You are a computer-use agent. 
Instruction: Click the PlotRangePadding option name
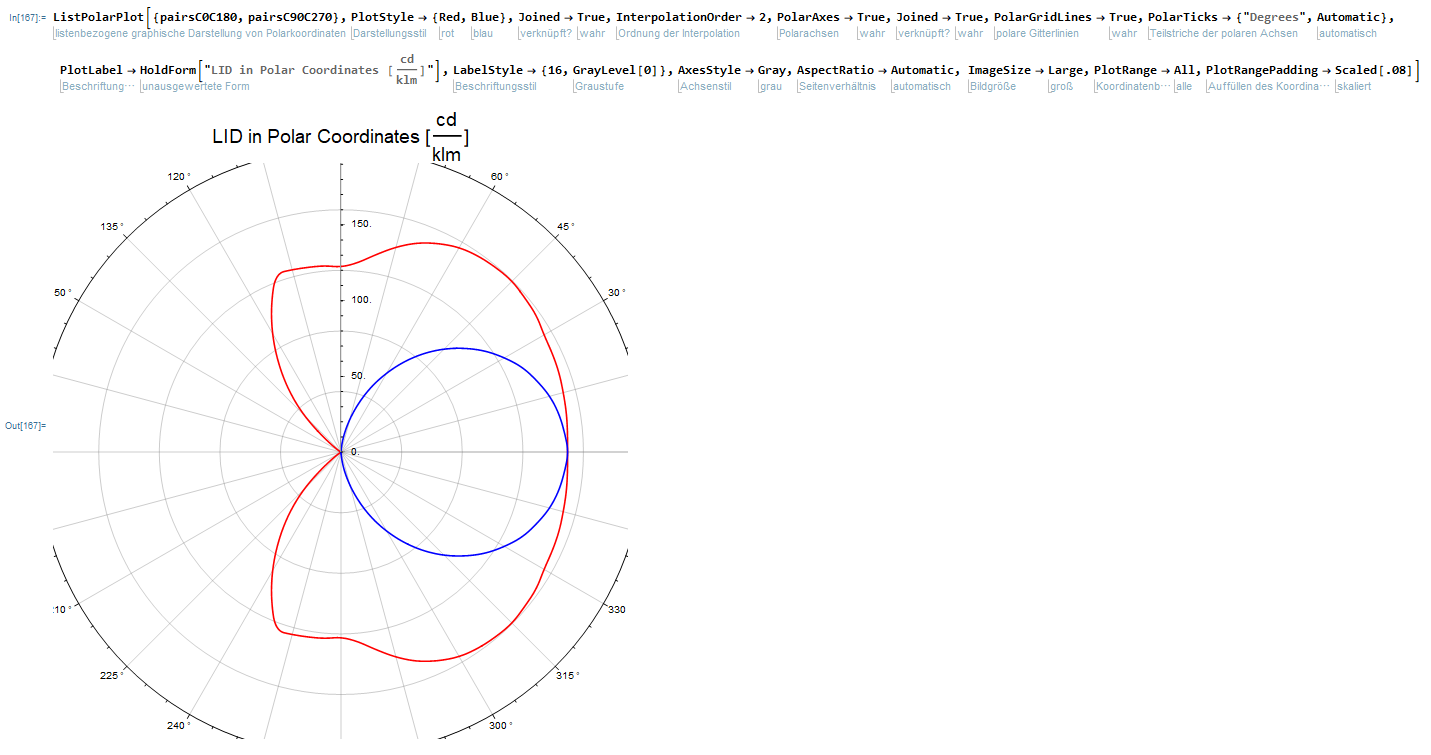(1262, 70)
